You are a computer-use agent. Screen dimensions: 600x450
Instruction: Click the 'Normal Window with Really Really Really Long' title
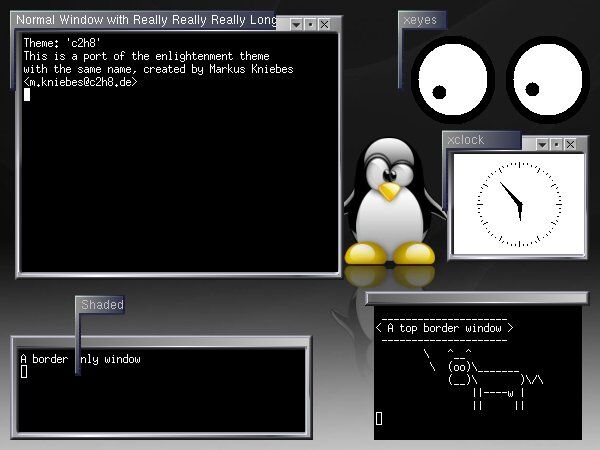coord(146,20)
